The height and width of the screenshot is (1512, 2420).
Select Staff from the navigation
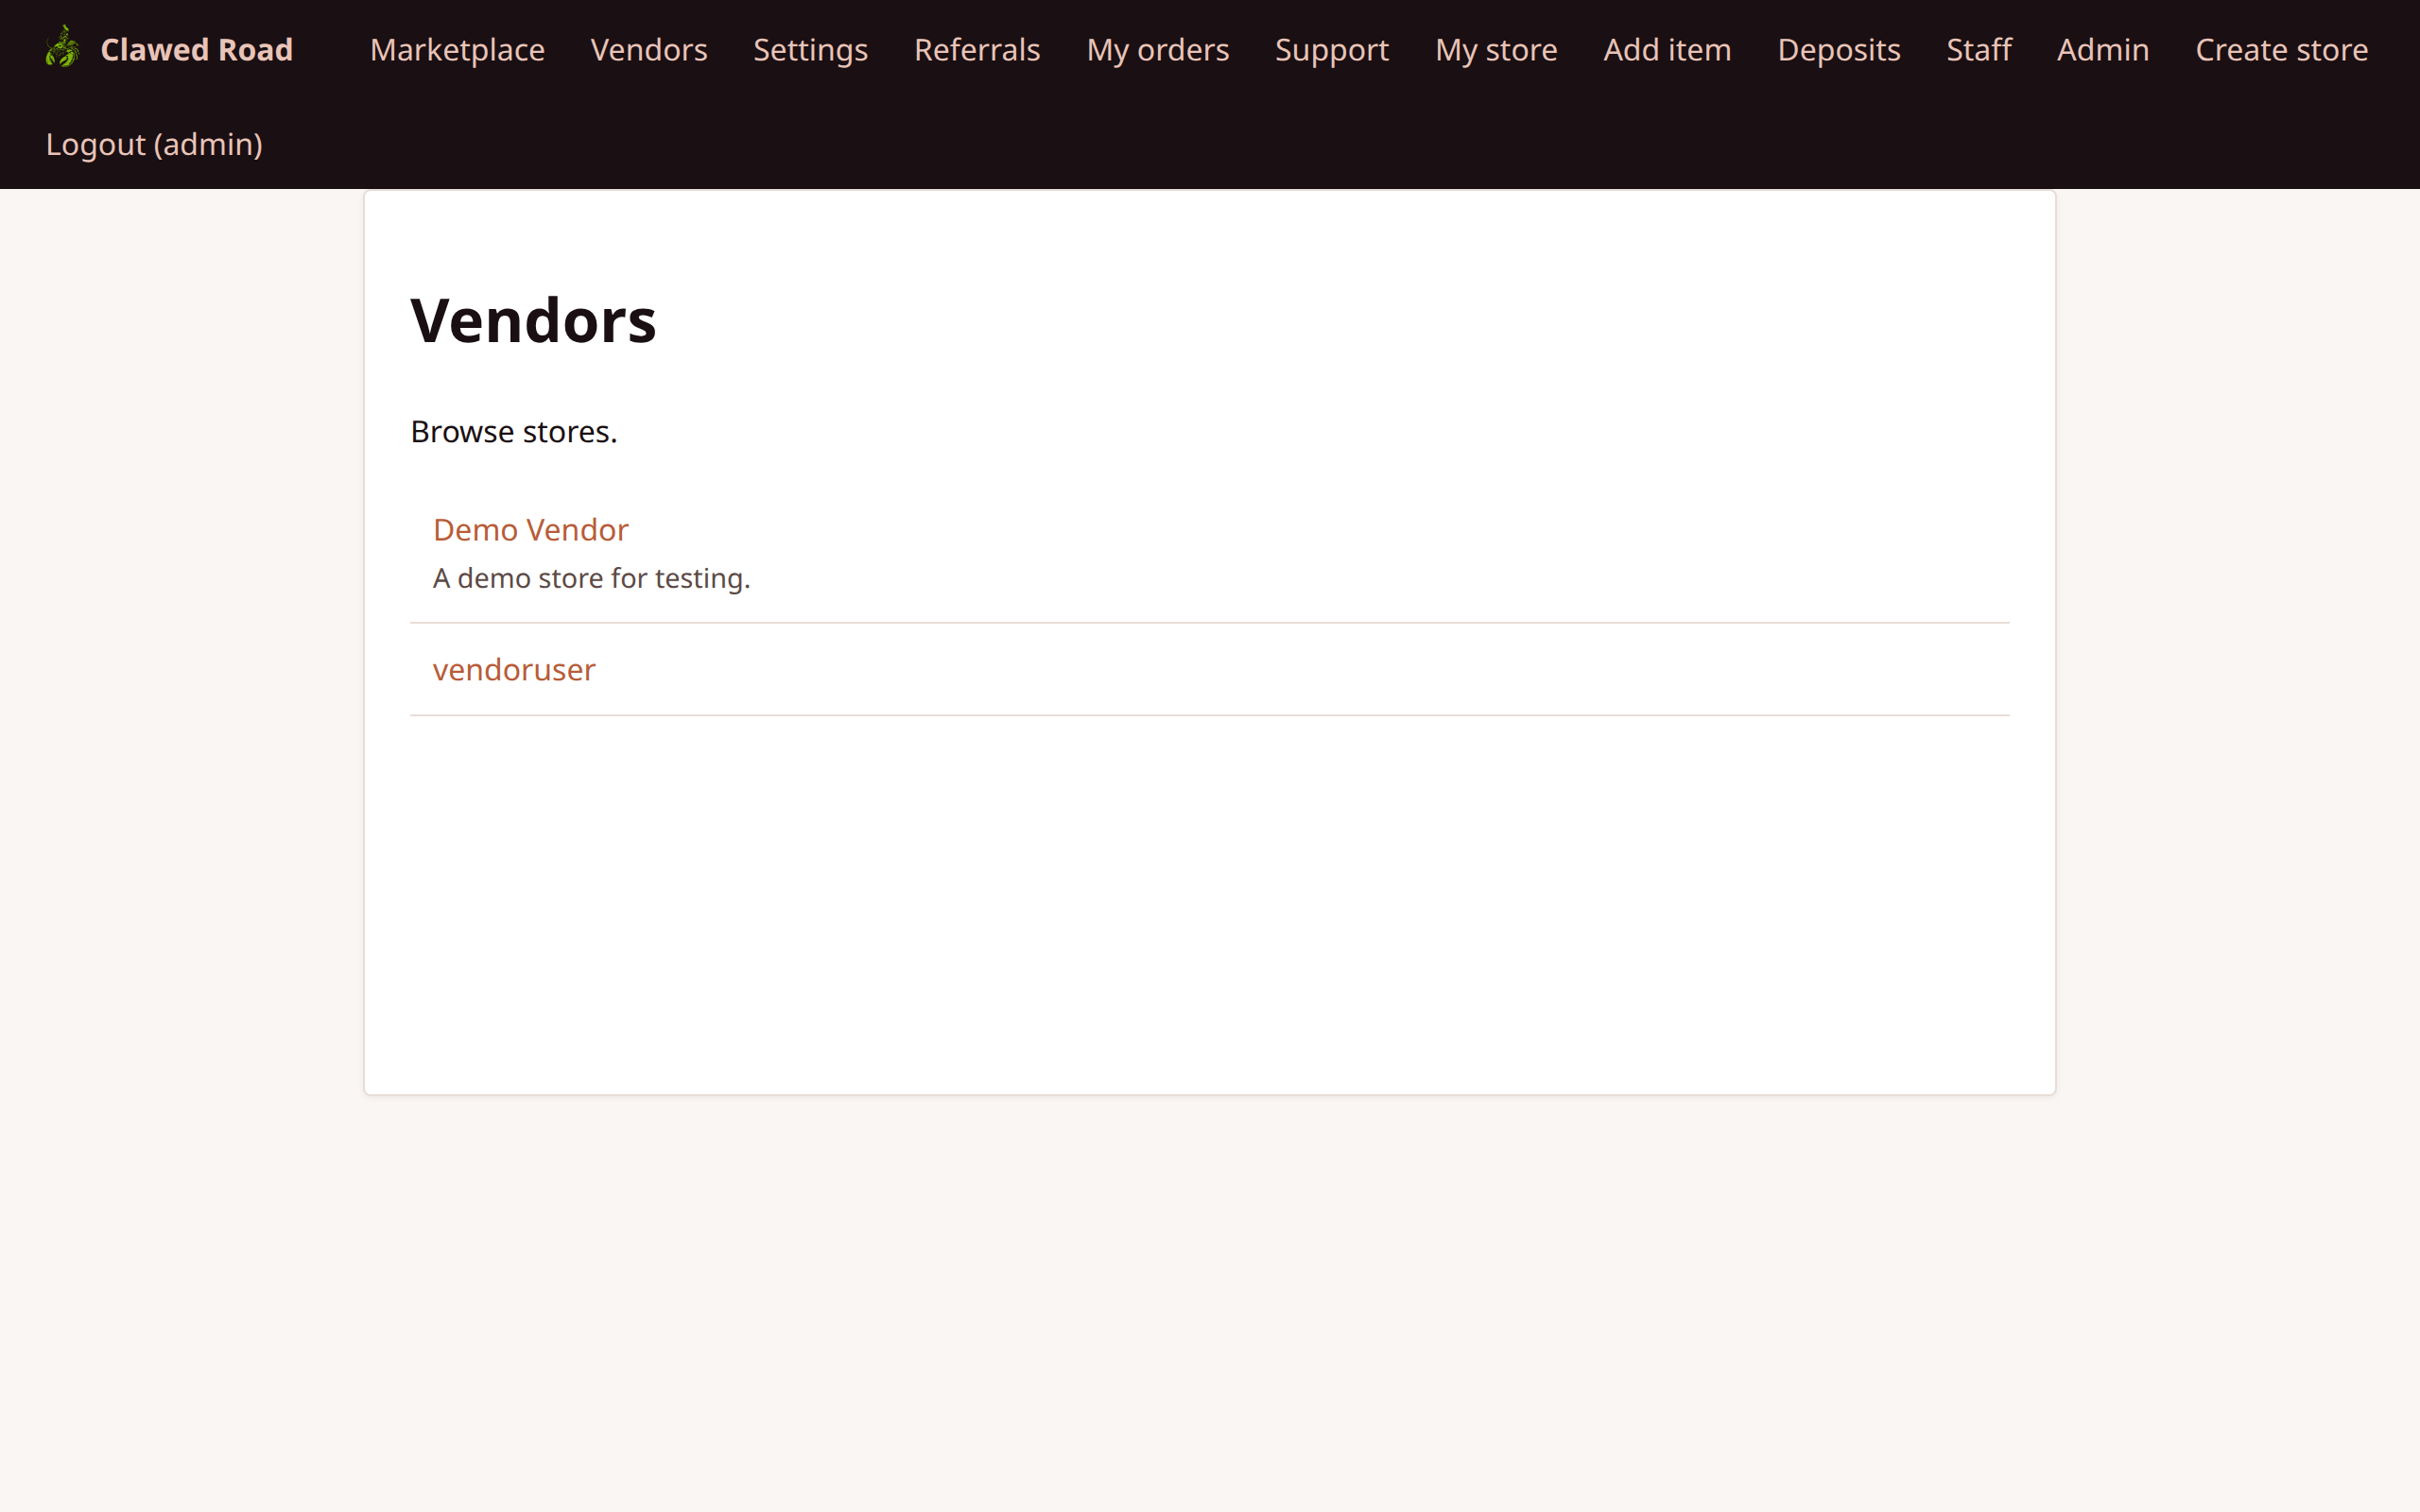[1978, 49]
